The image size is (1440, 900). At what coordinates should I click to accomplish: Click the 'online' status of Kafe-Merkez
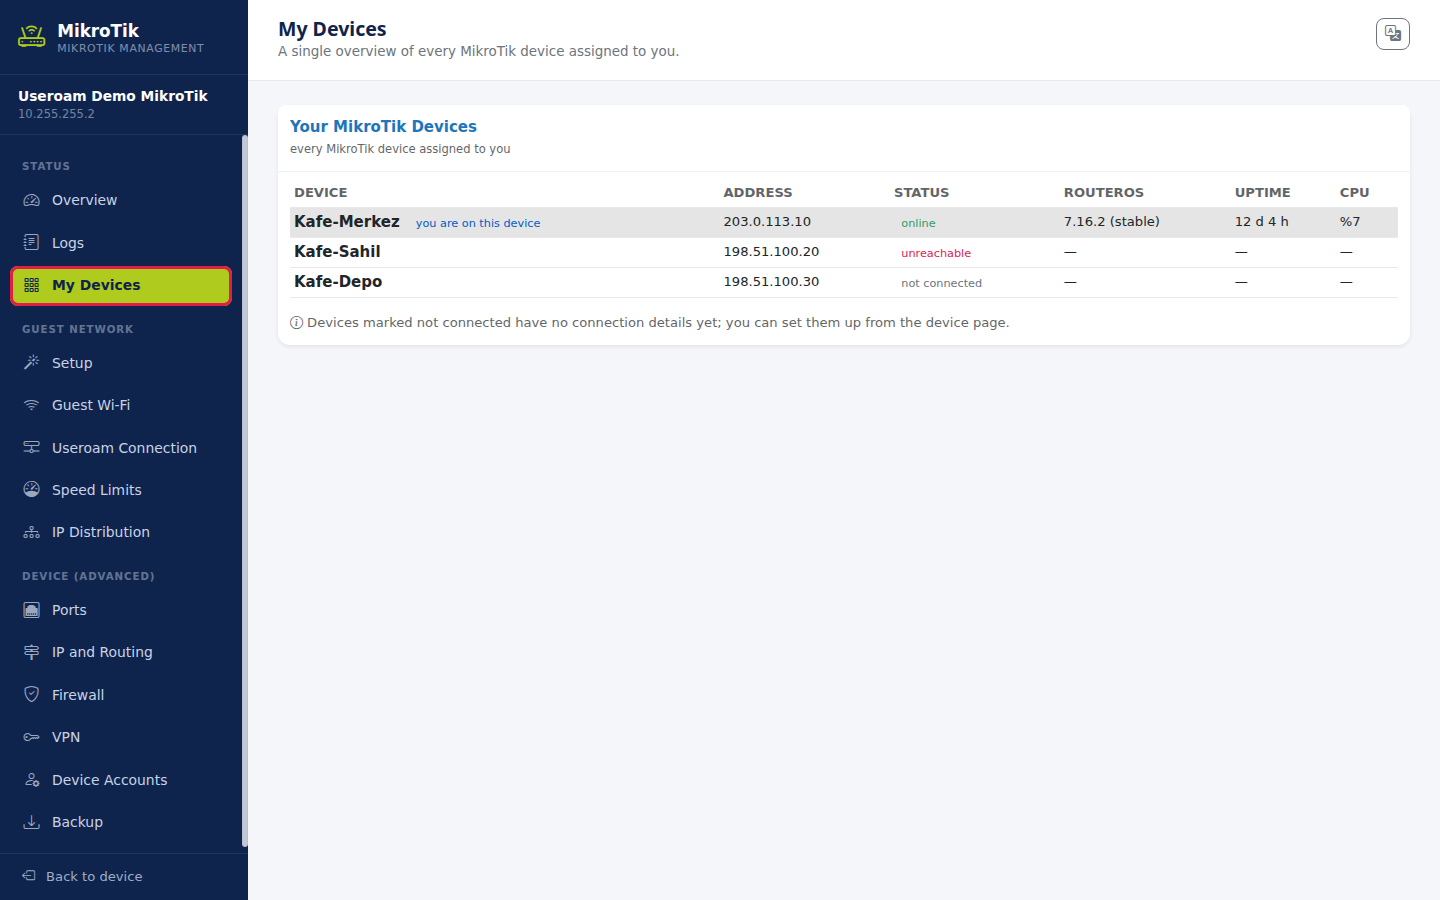(x=918, y=223)
